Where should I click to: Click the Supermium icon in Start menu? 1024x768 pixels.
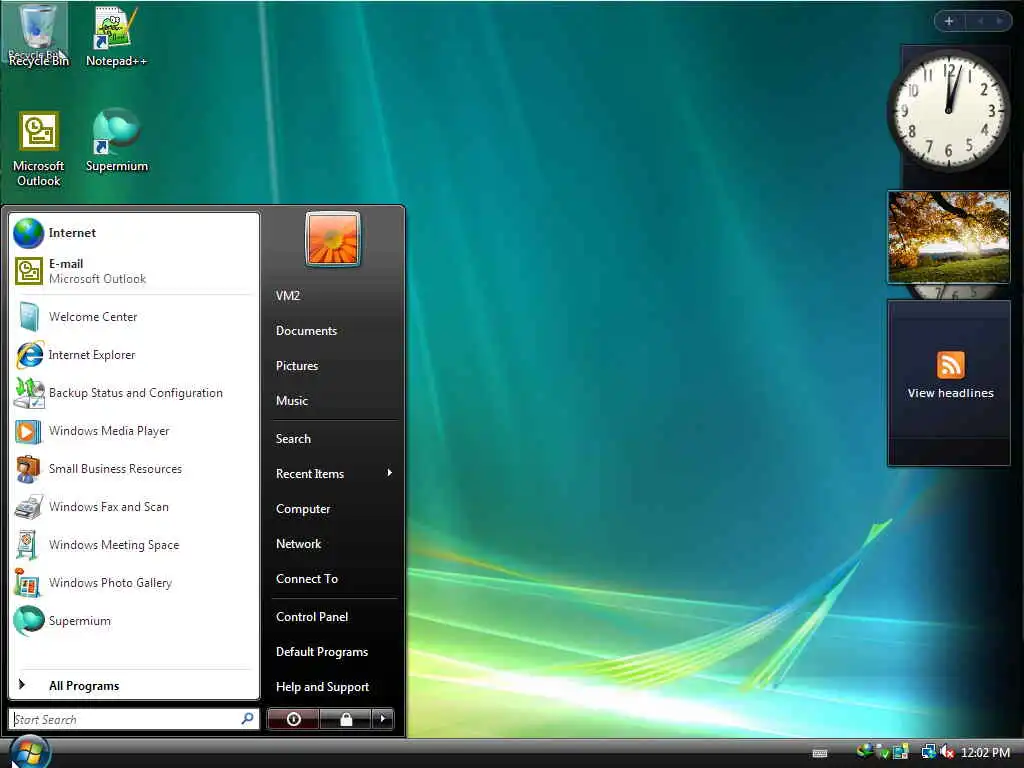point(29,620)
